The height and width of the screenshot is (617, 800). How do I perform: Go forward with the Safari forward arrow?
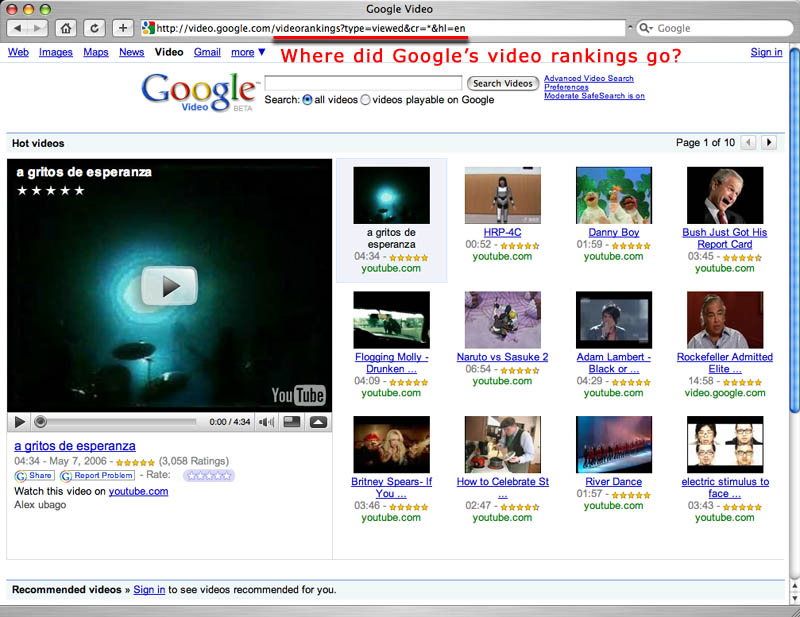37,28
